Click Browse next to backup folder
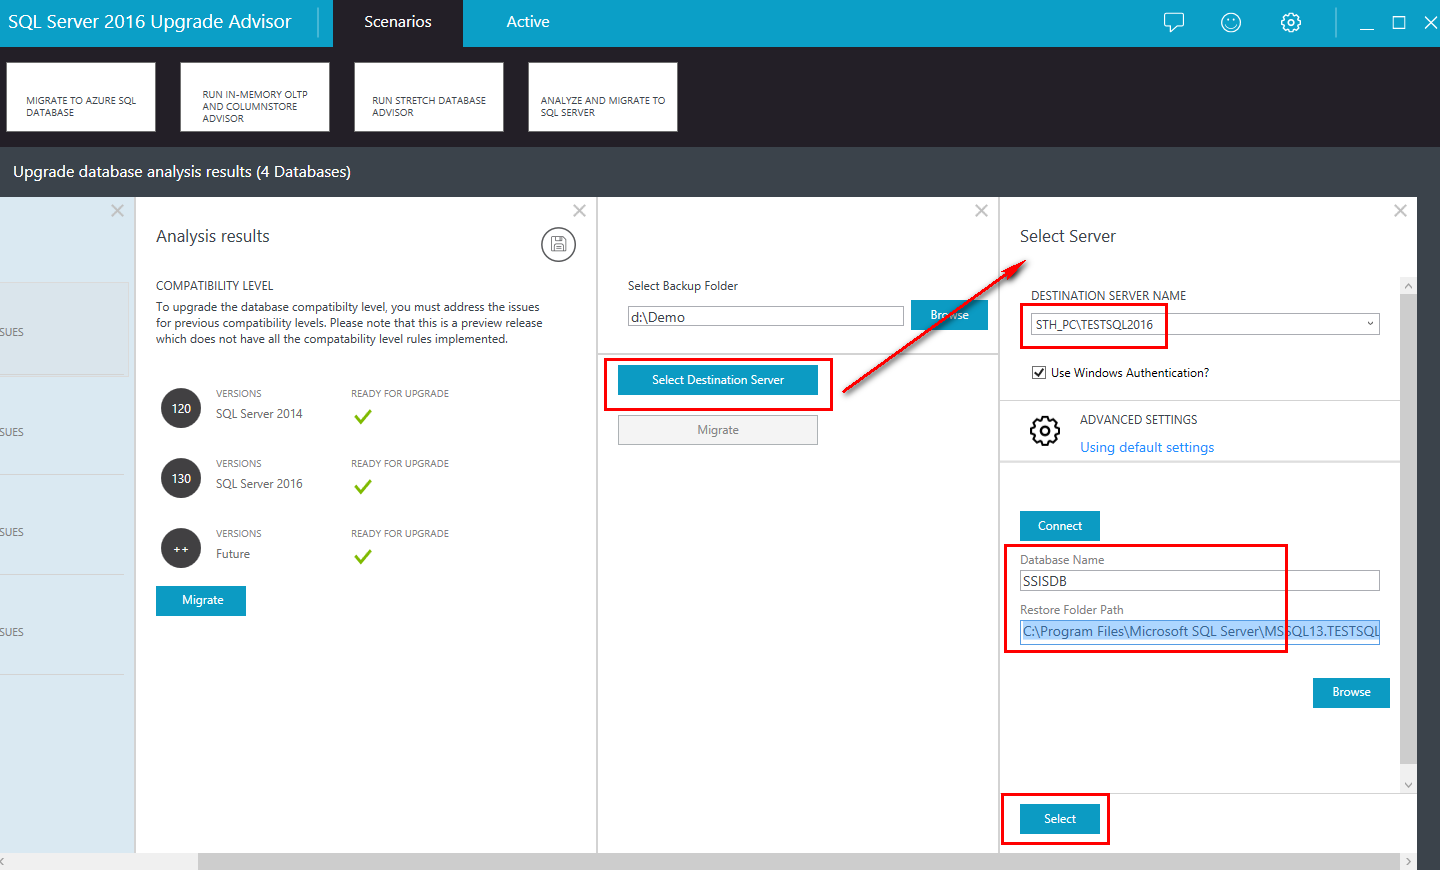 click(949, 315)
